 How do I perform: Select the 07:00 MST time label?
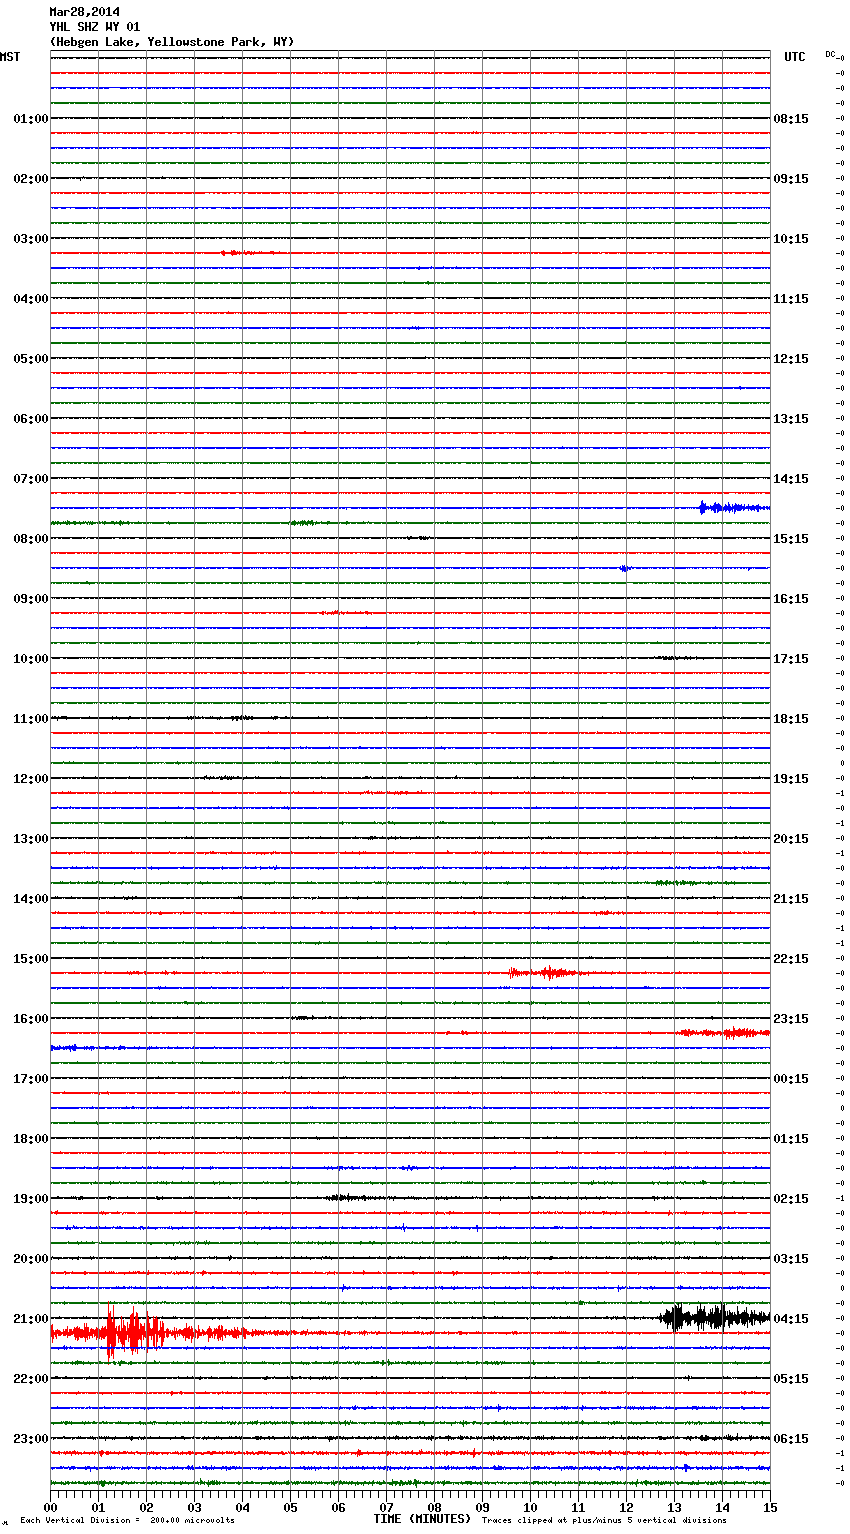[x=30, y=479]
